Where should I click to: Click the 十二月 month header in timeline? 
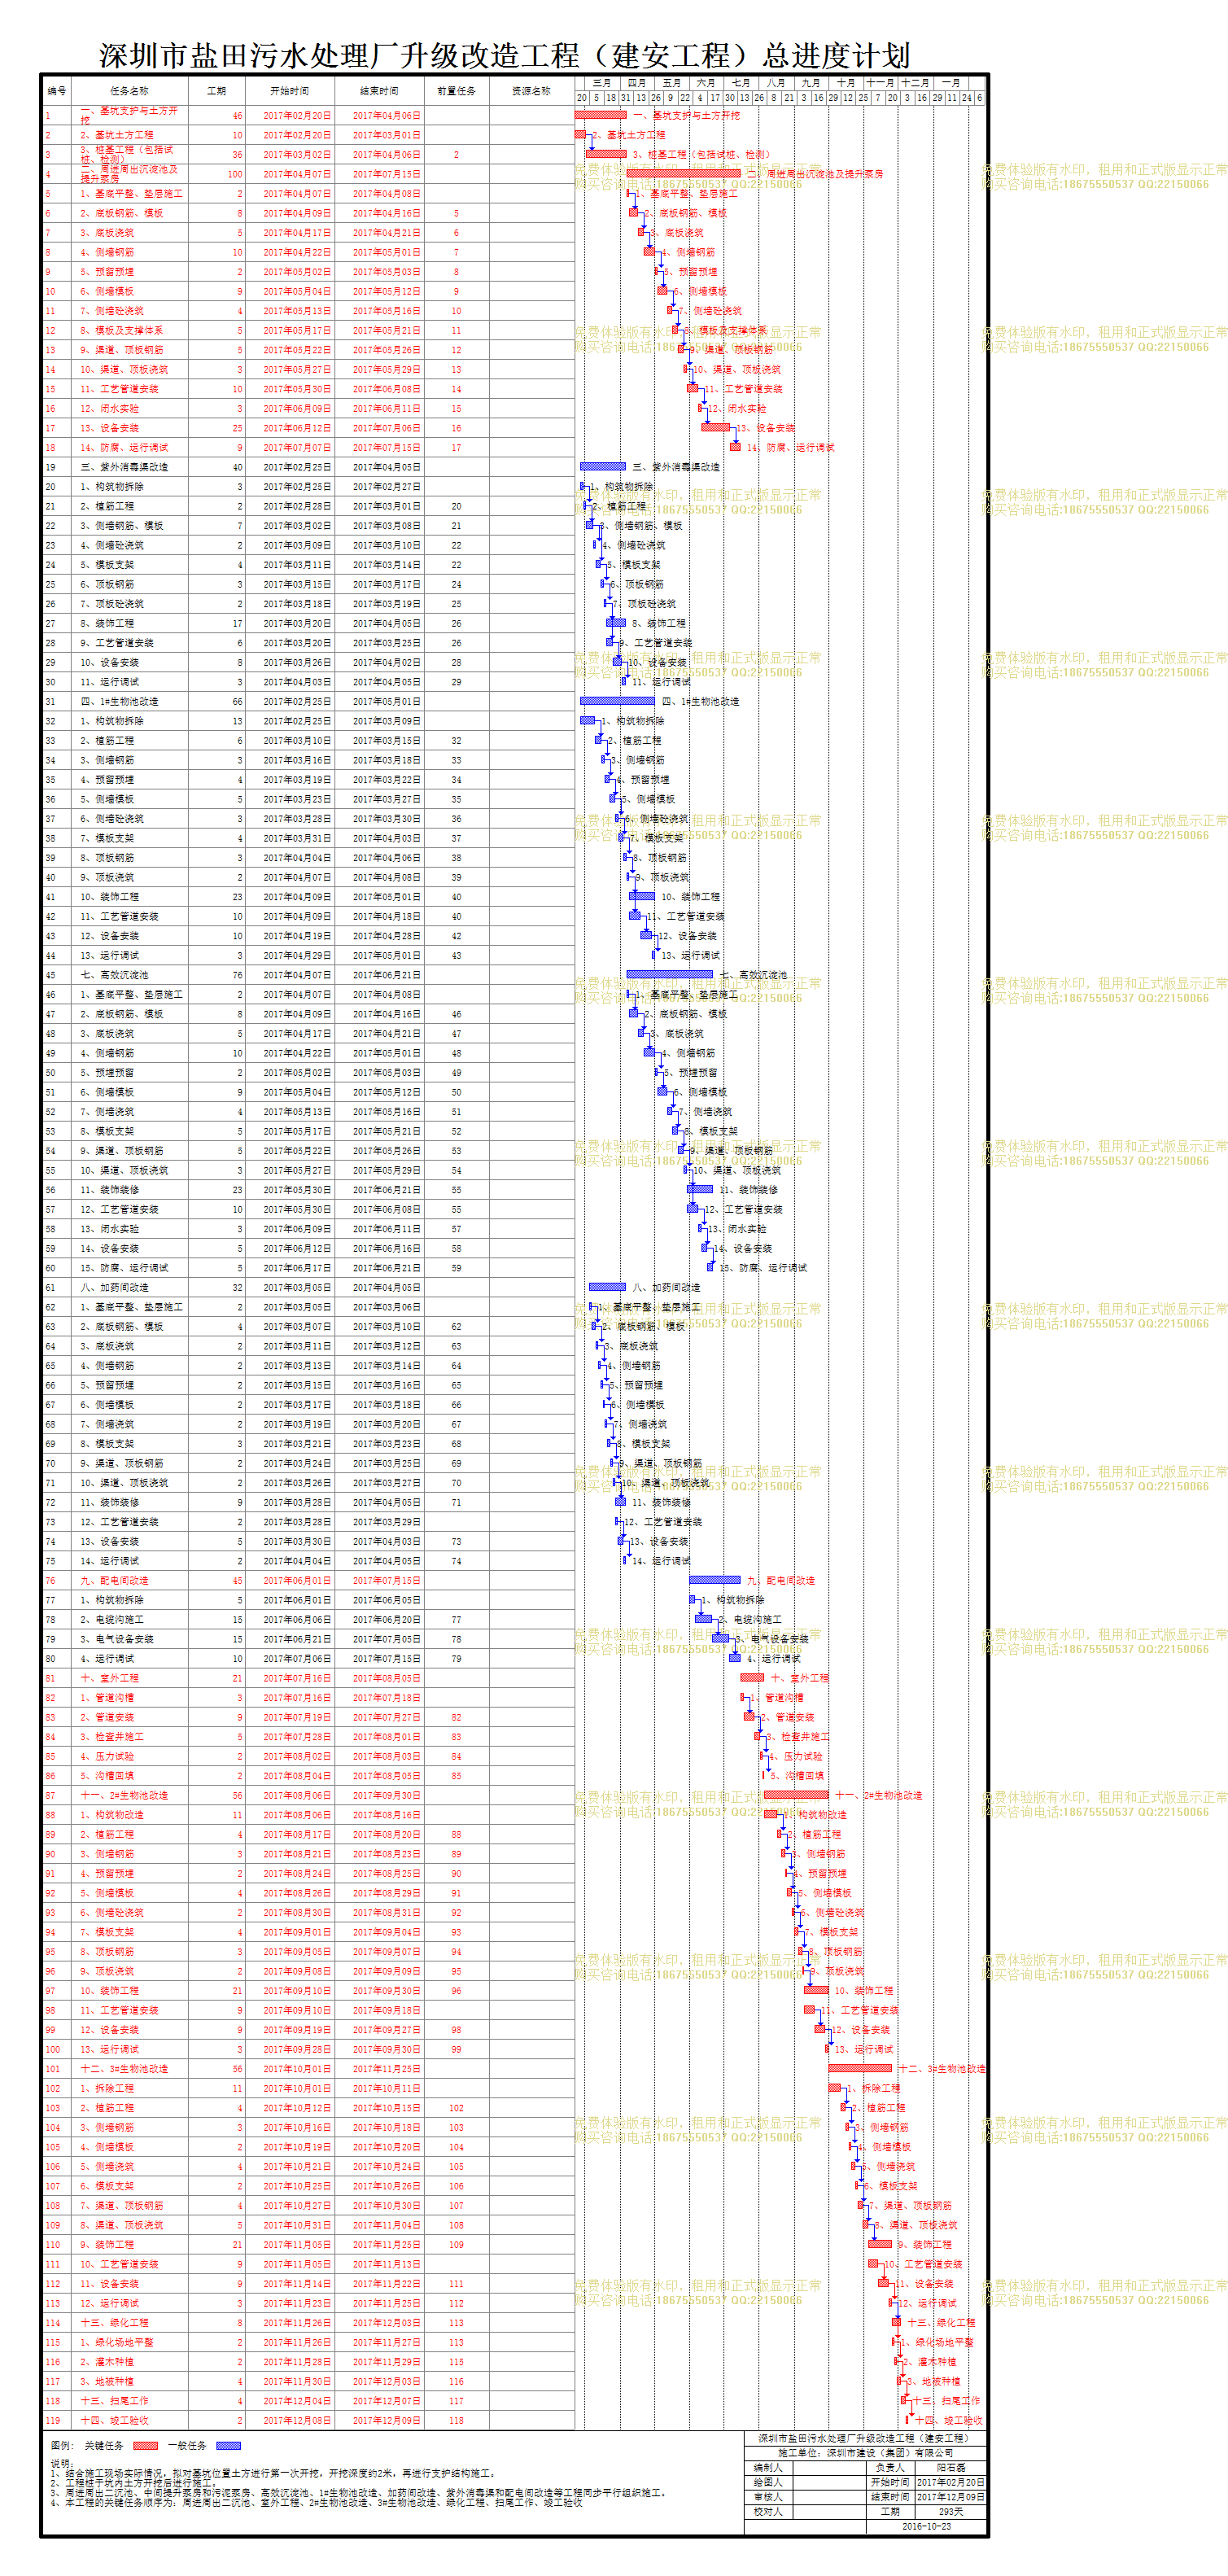pos(915,82)
